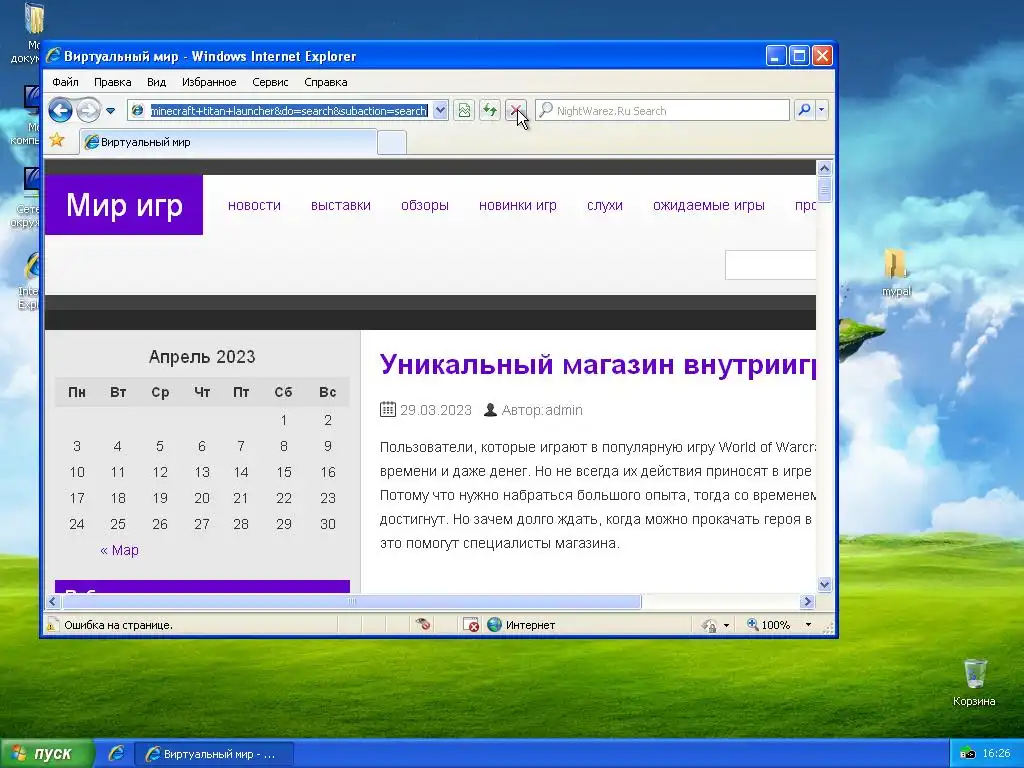The image size is (1024, 768).
Task: Click the pop-up blocked status icon
Action: 470,625
